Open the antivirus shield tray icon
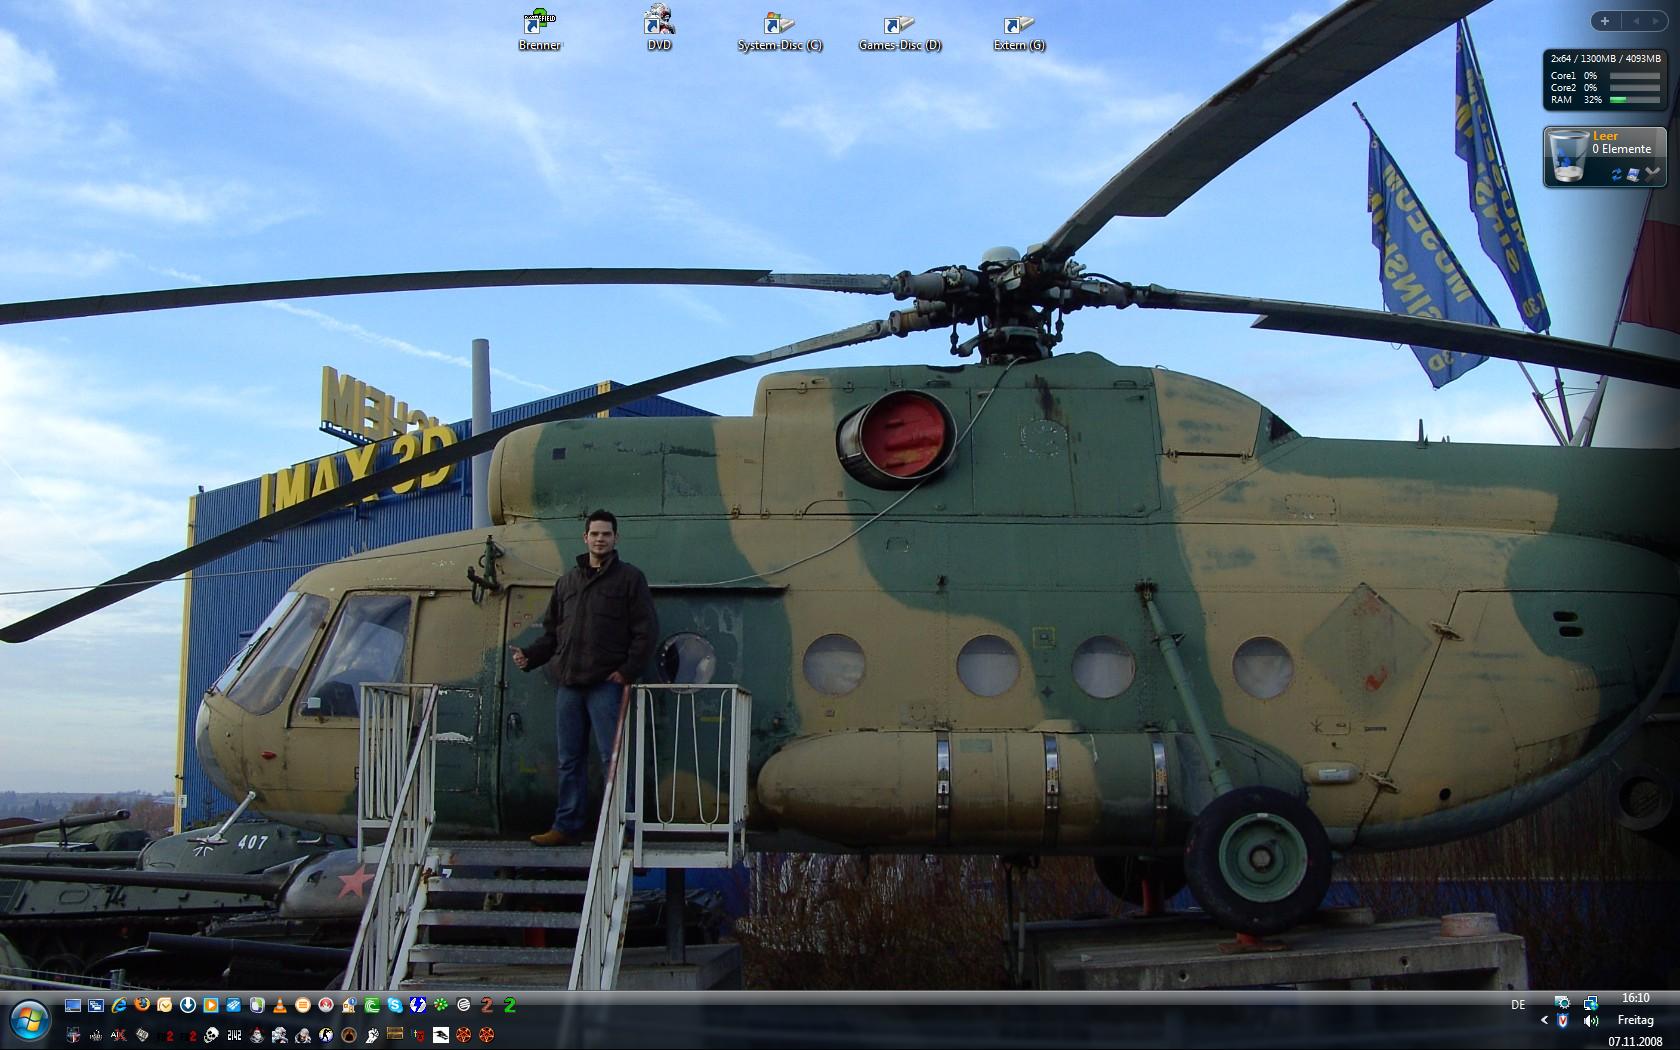 point(1562,1020)
